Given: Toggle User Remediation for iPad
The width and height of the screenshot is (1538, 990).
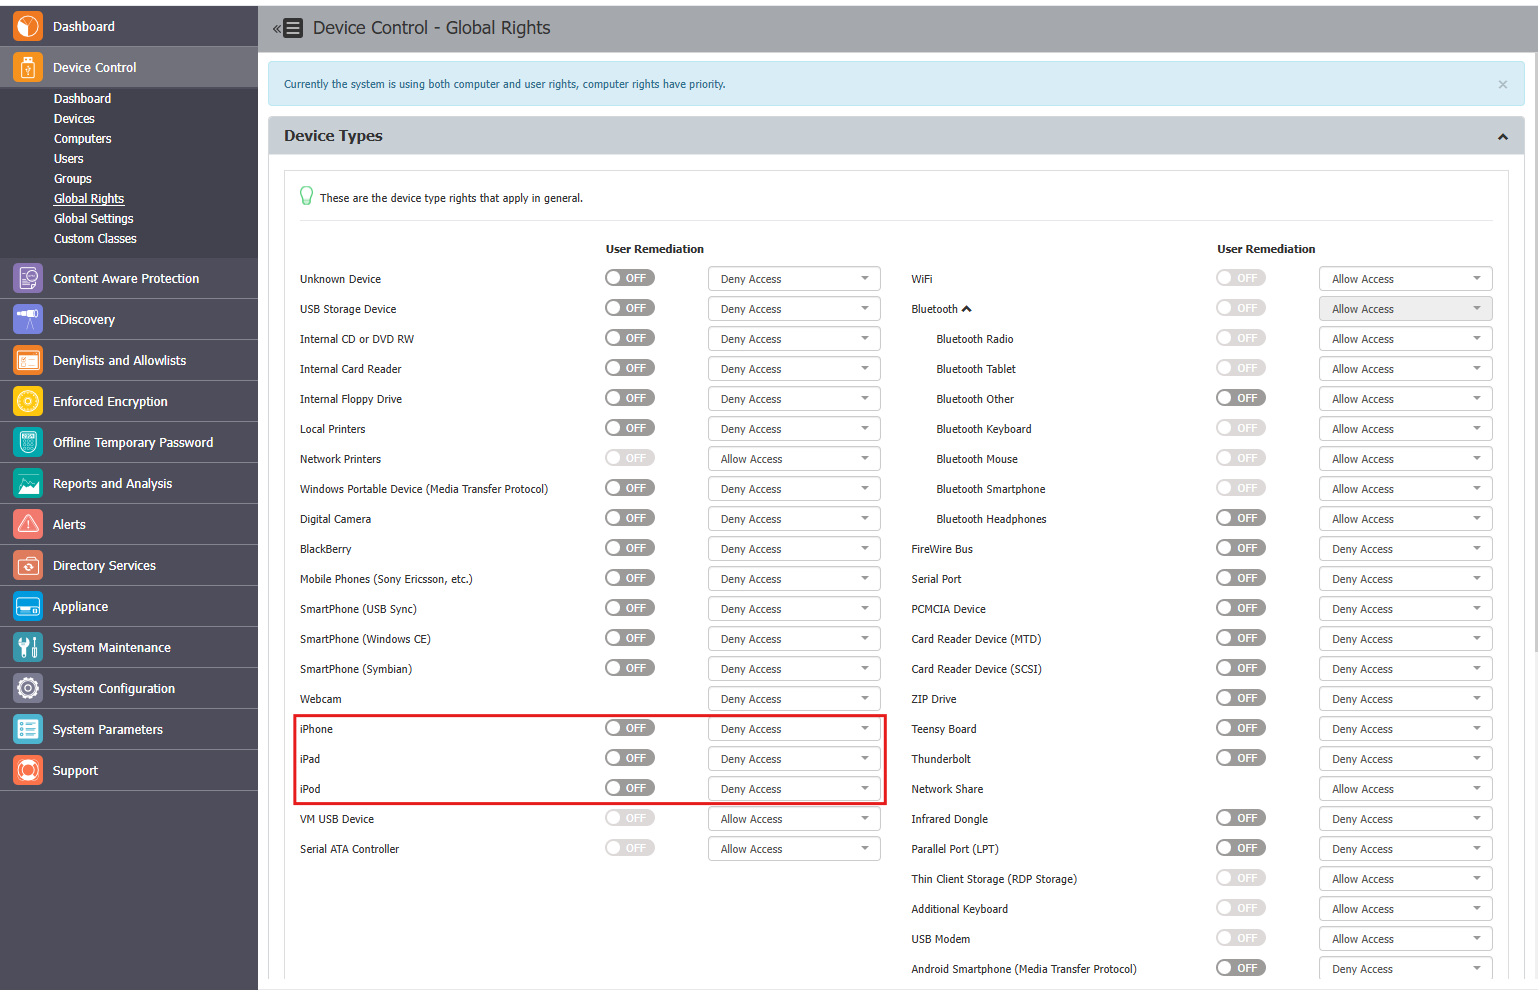Looking at the screenshot, I should point(630,758).
